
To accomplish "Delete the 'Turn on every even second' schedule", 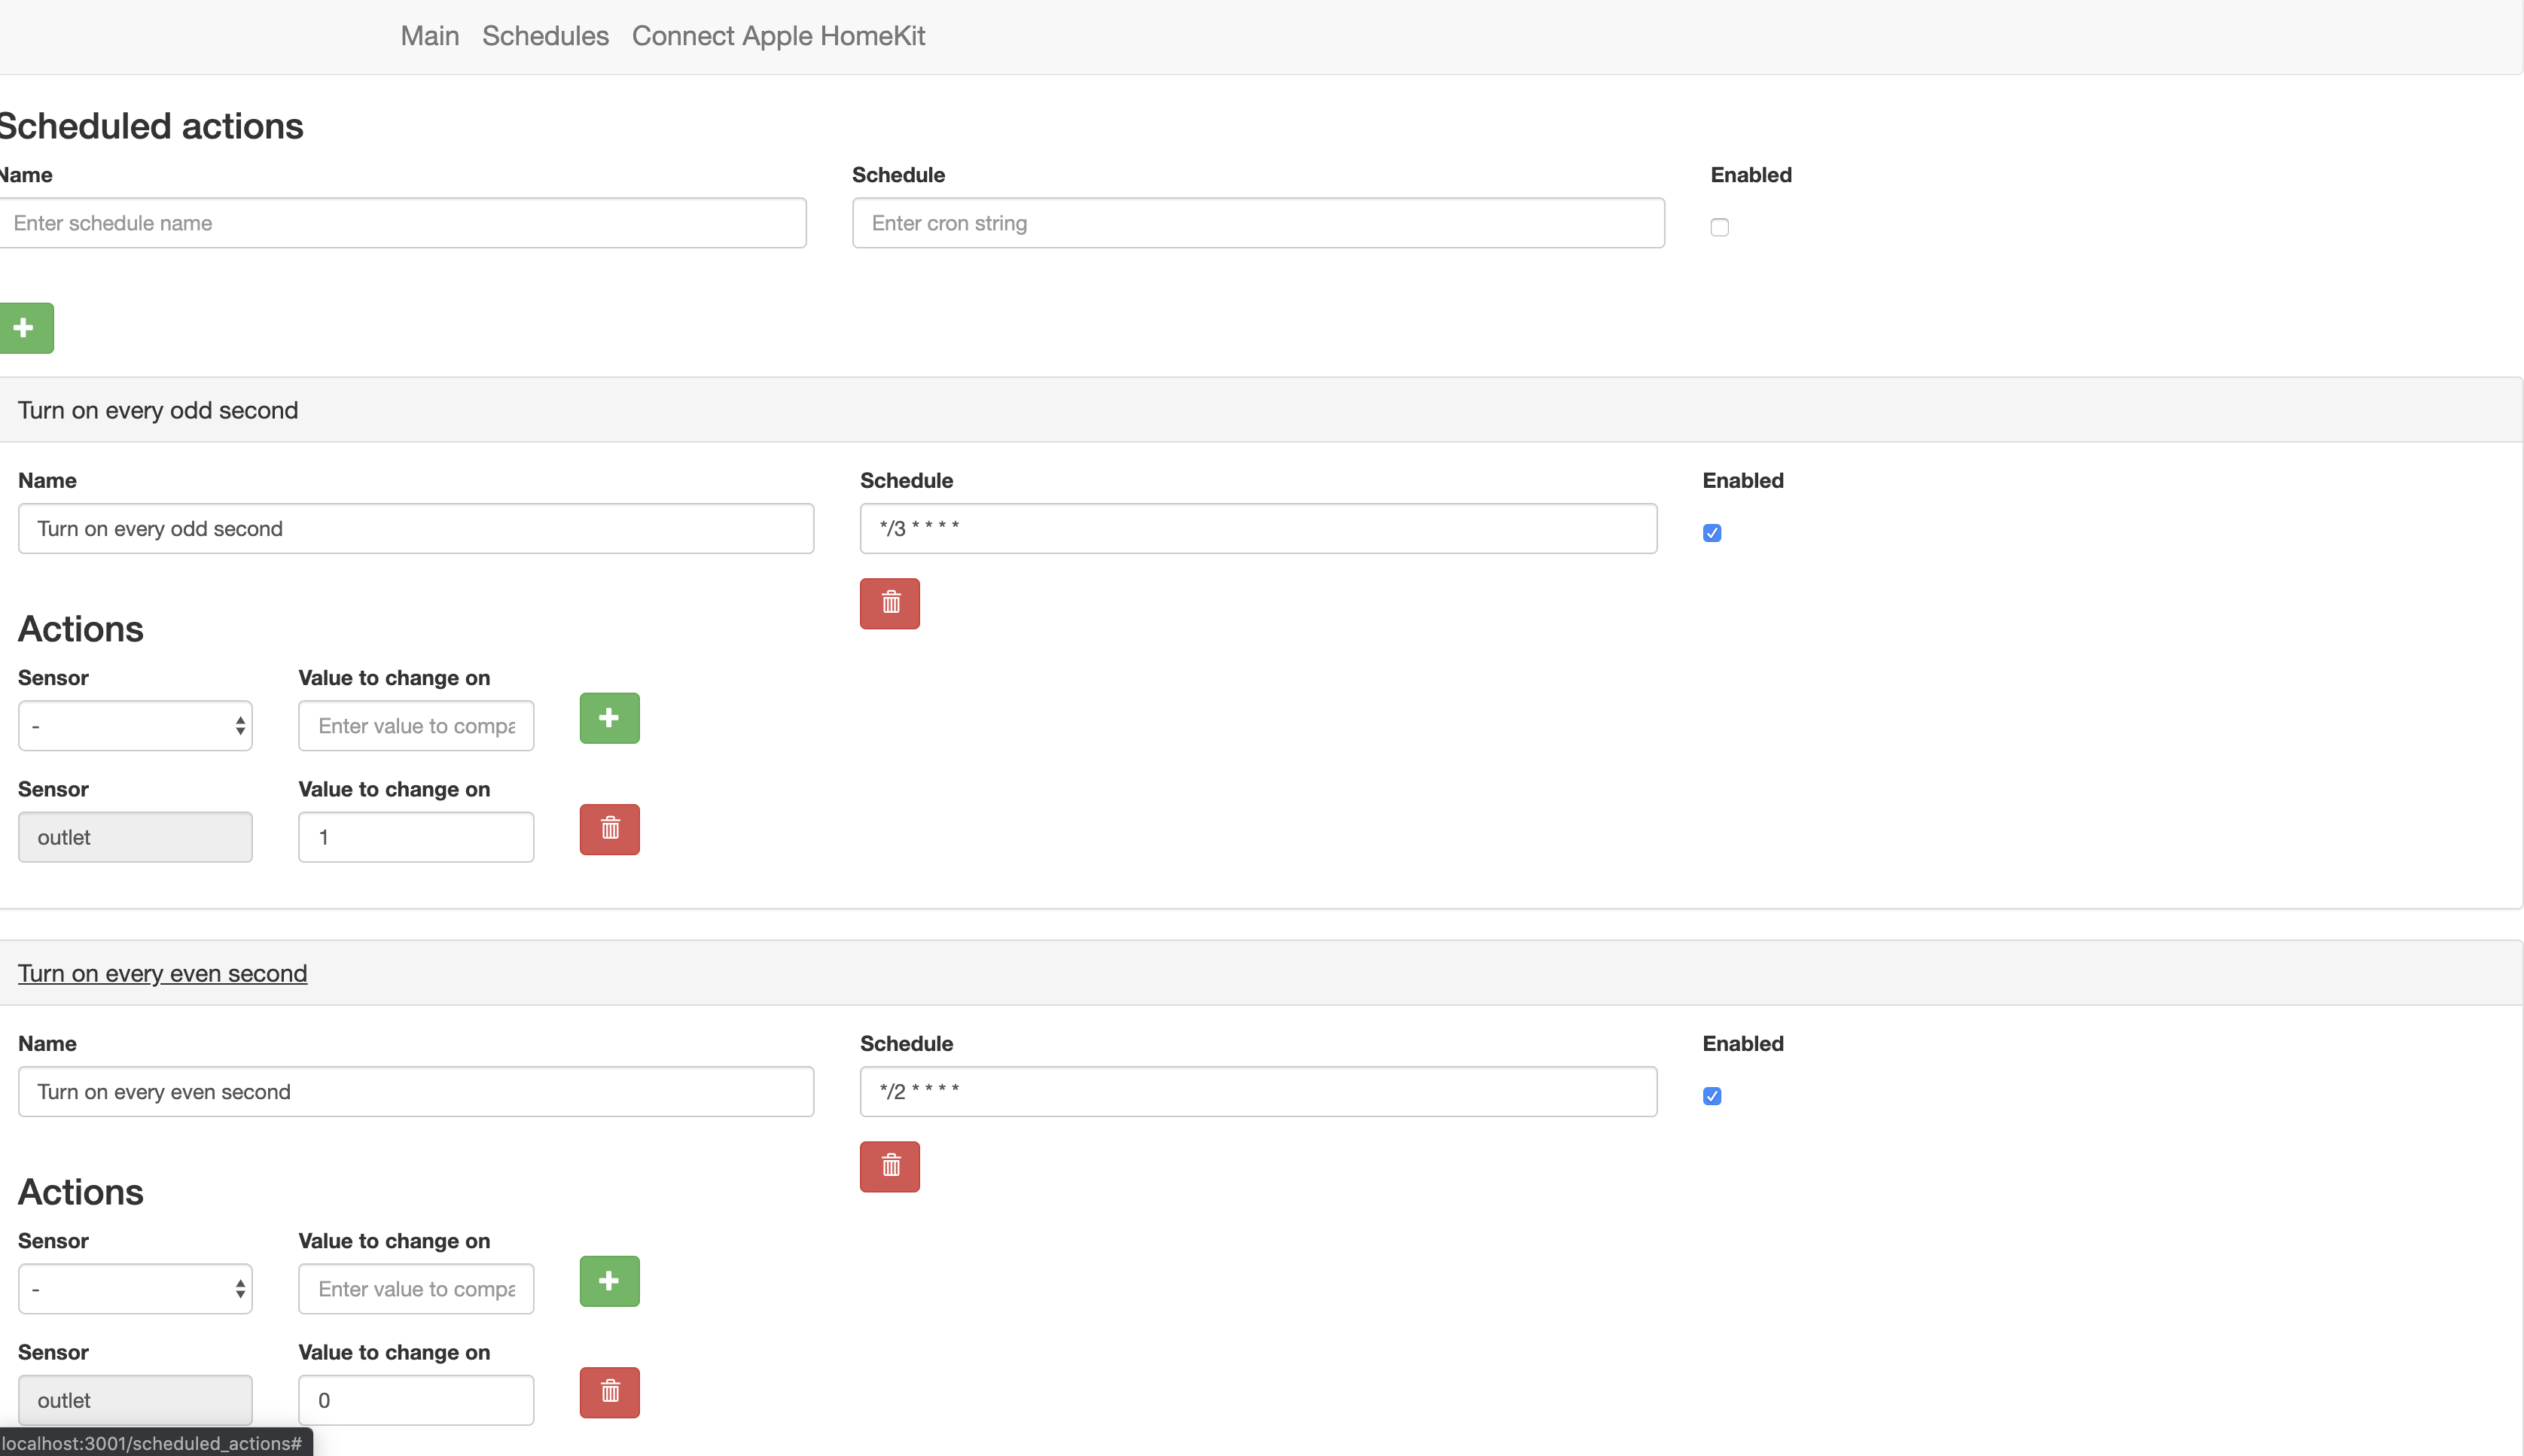I will coord(889,1166).
